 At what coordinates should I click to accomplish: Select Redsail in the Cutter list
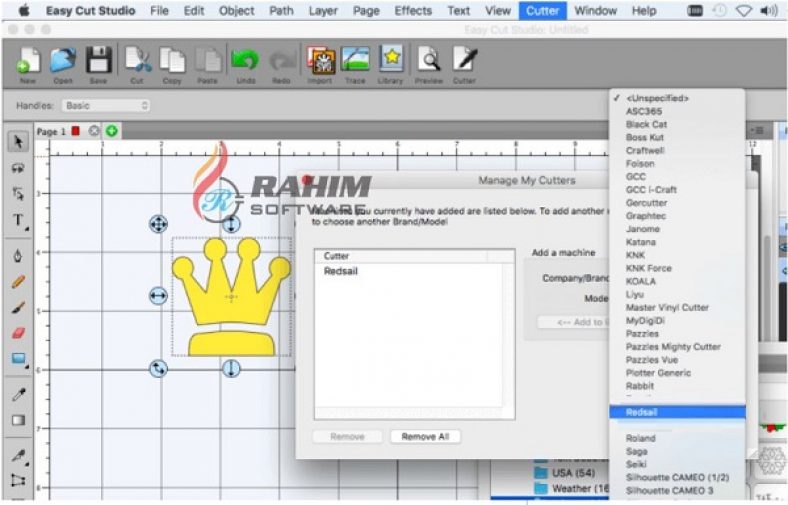342,272
